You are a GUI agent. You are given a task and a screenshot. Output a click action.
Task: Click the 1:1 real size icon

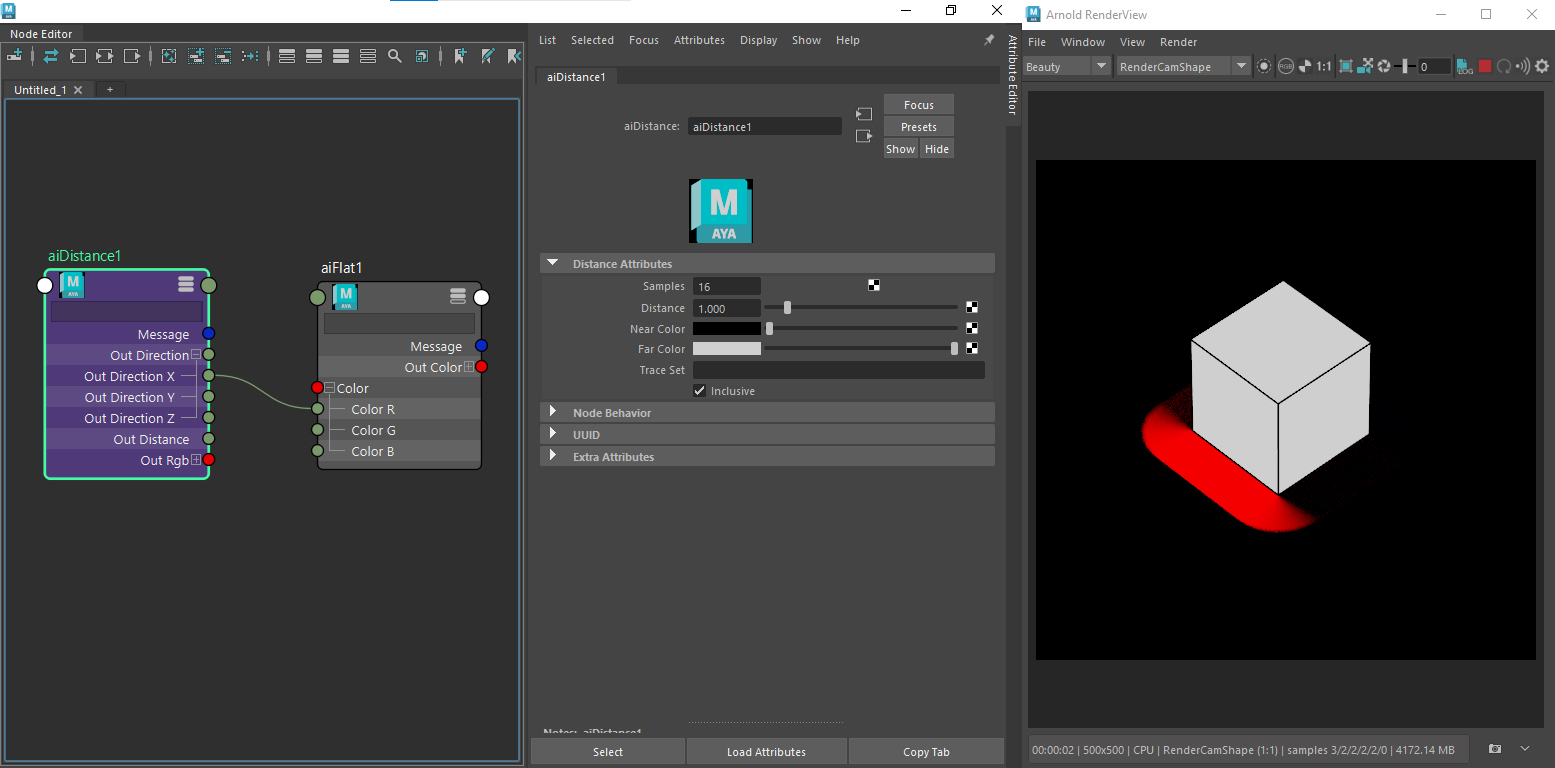click(x=1324, y=66)
